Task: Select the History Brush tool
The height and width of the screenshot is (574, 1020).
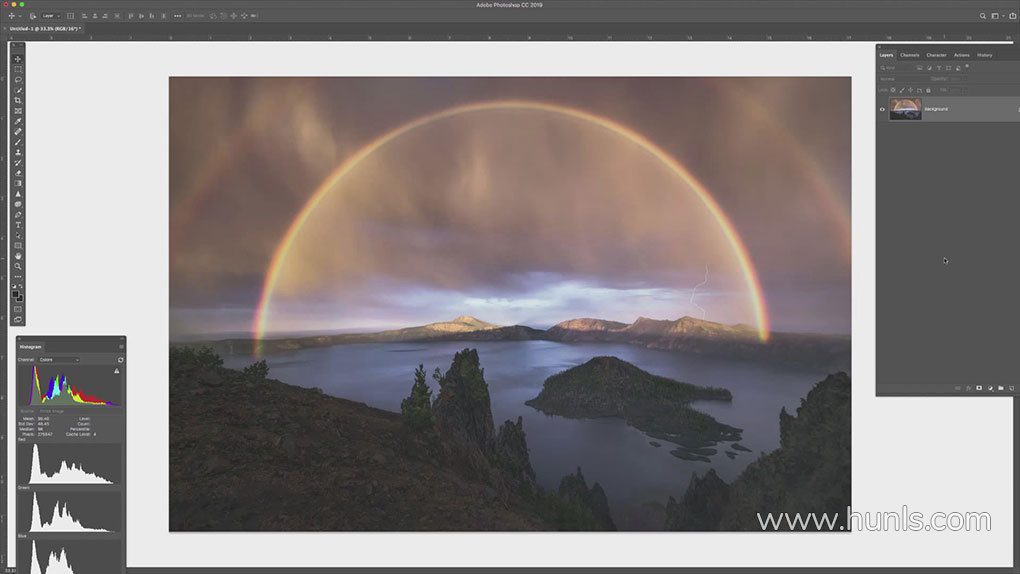Action: [x=18, y=163]
